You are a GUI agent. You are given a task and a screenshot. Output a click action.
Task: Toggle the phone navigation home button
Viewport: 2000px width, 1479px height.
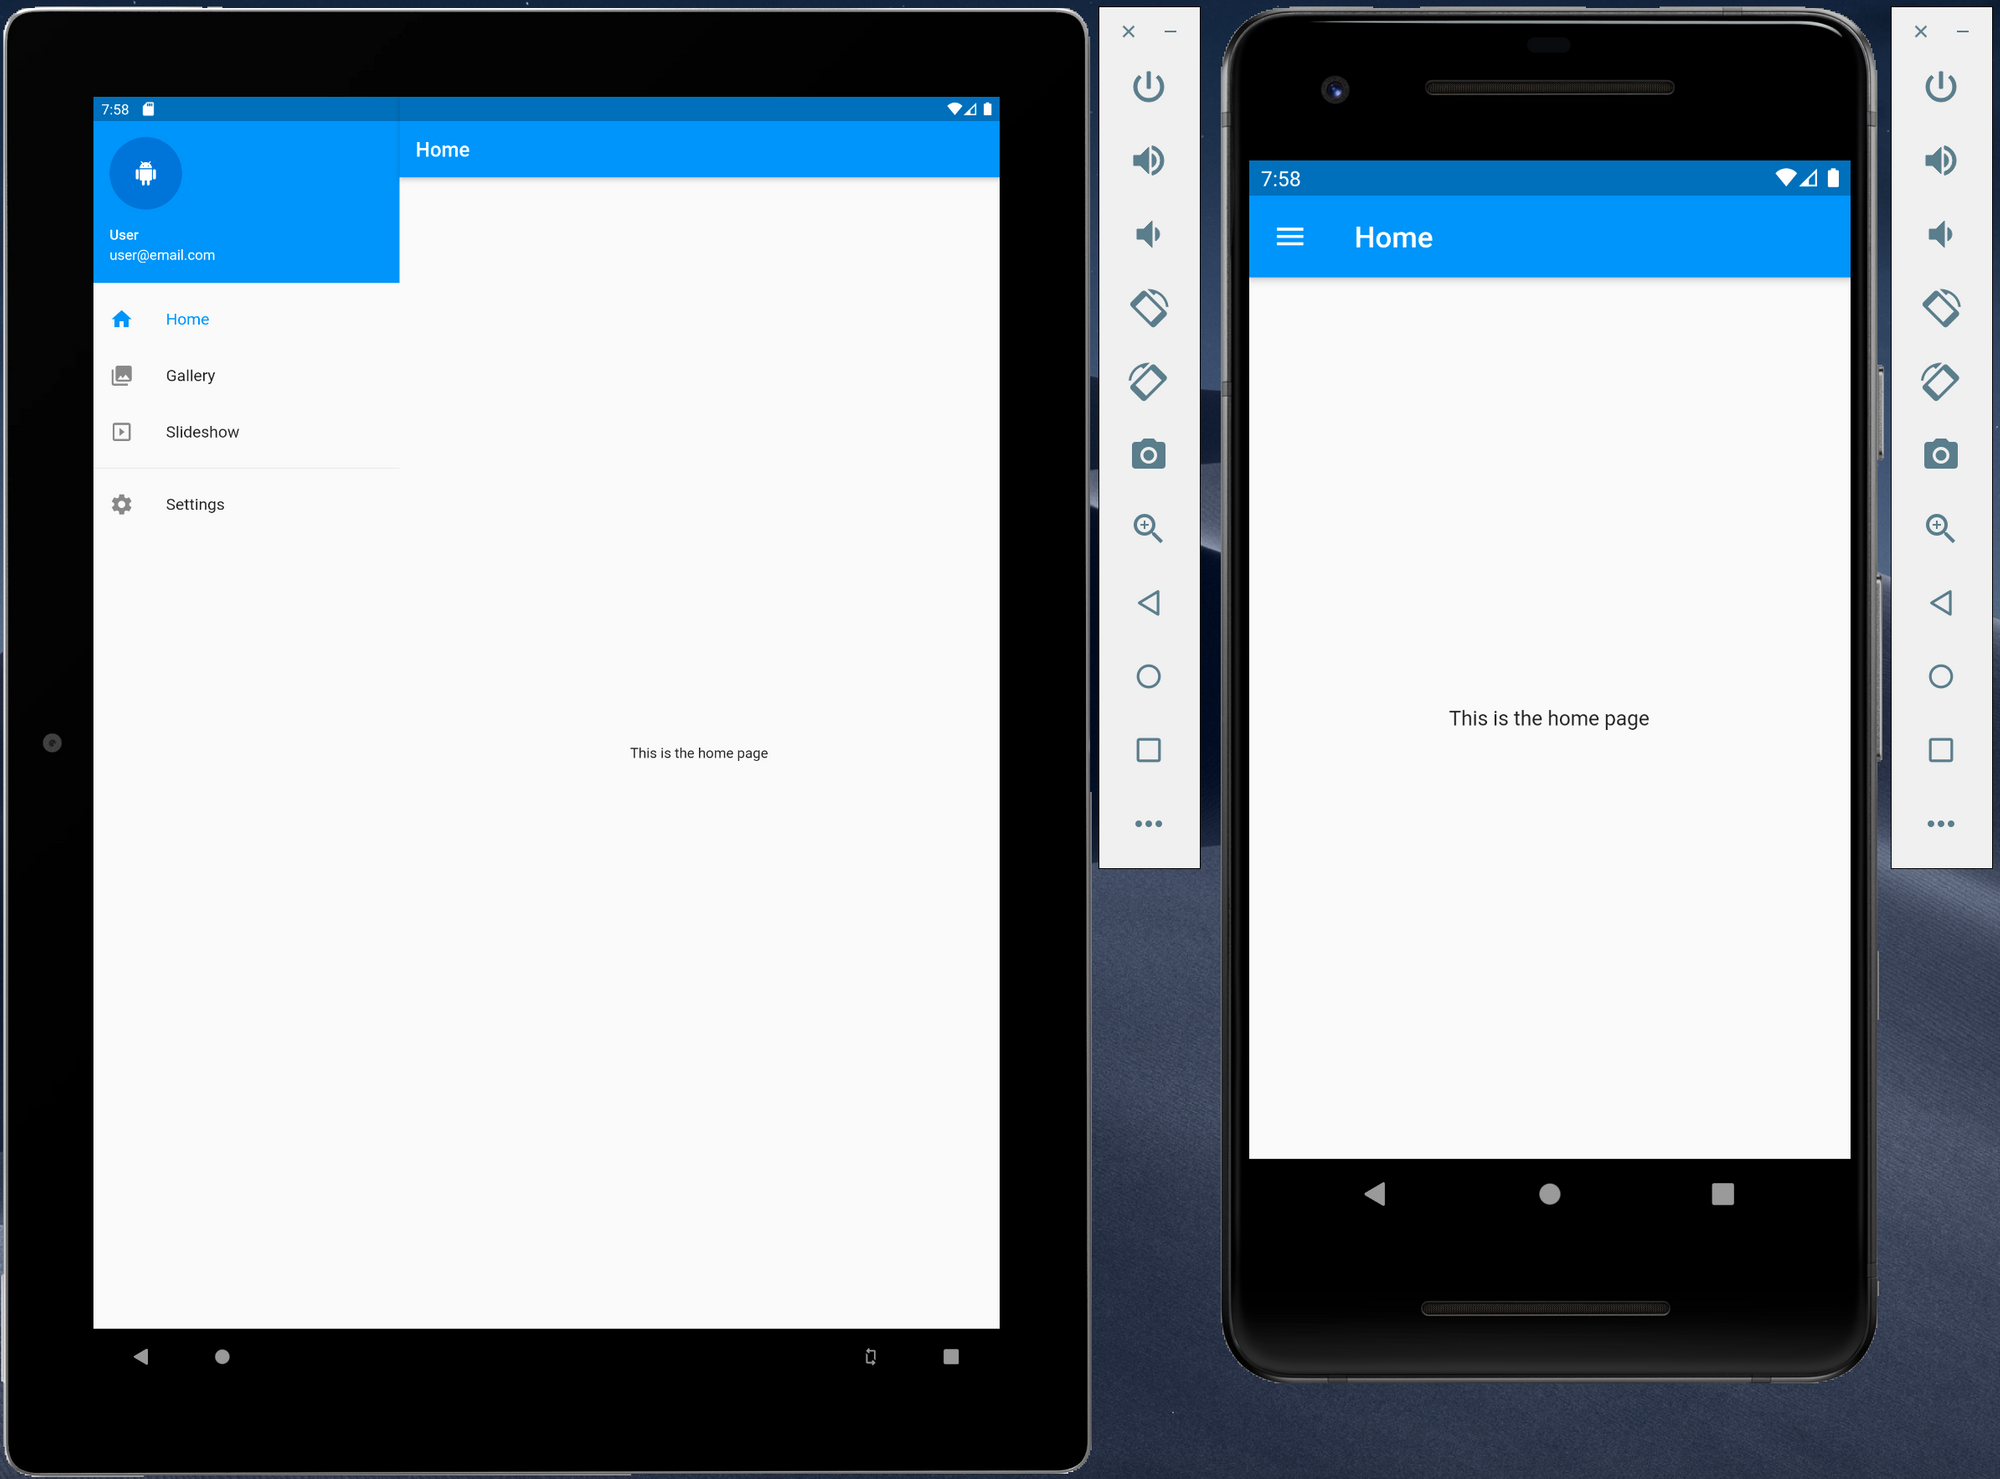pos(1548,1193)
